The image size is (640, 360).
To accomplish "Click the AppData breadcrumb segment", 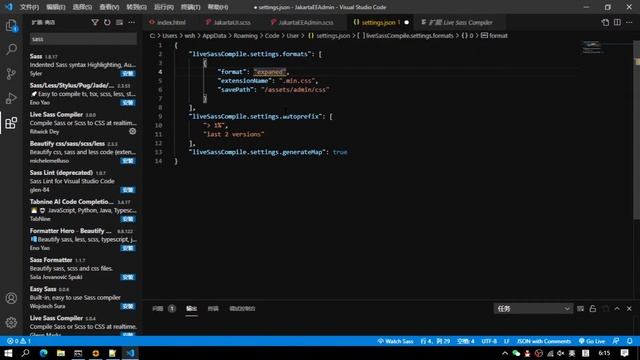I will (214, 36).
